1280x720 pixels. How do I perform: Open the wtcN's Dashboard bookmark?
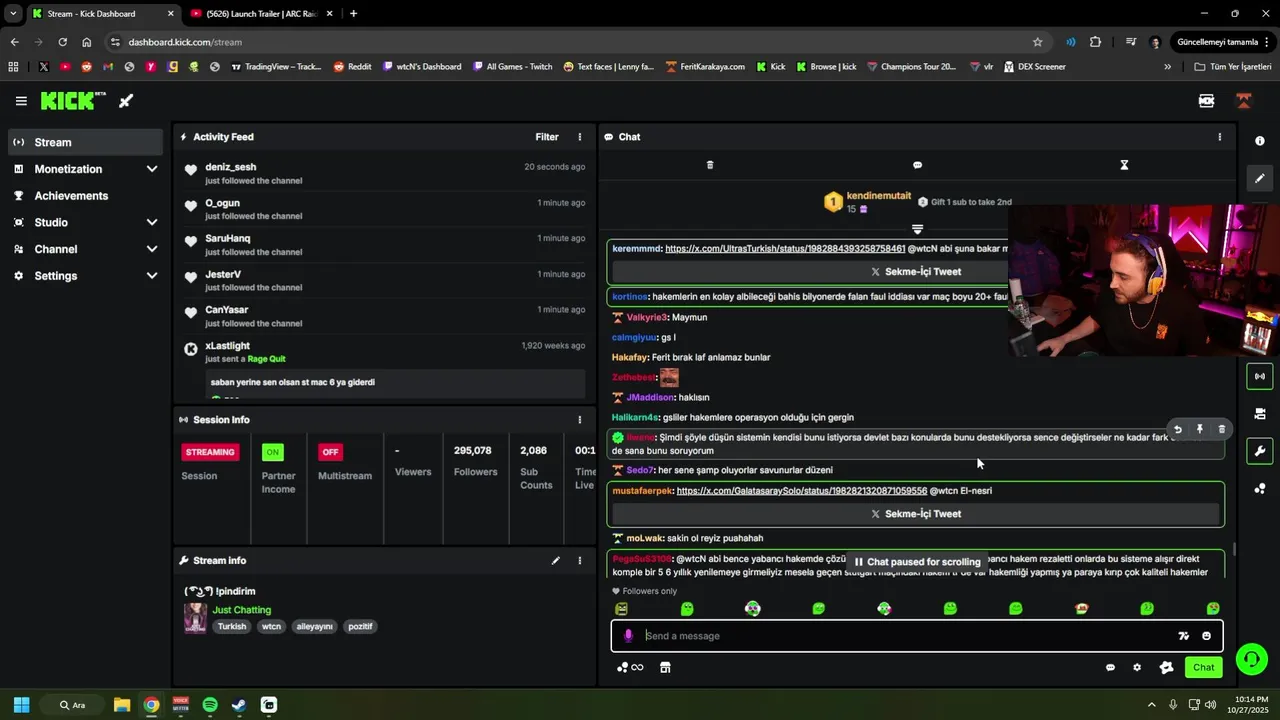pos(421,67)
